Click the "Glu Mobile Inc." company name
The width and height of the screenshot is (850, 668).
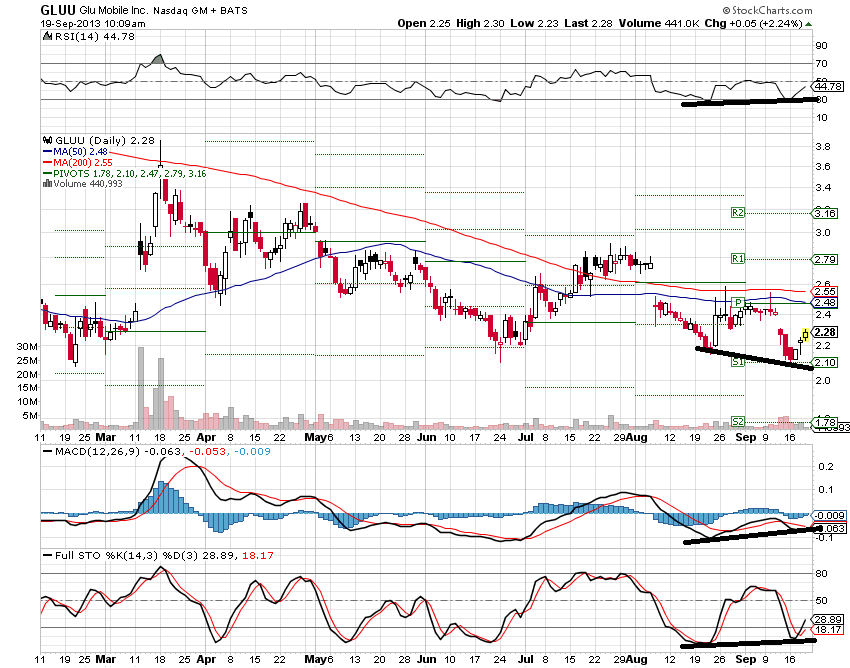114,10
